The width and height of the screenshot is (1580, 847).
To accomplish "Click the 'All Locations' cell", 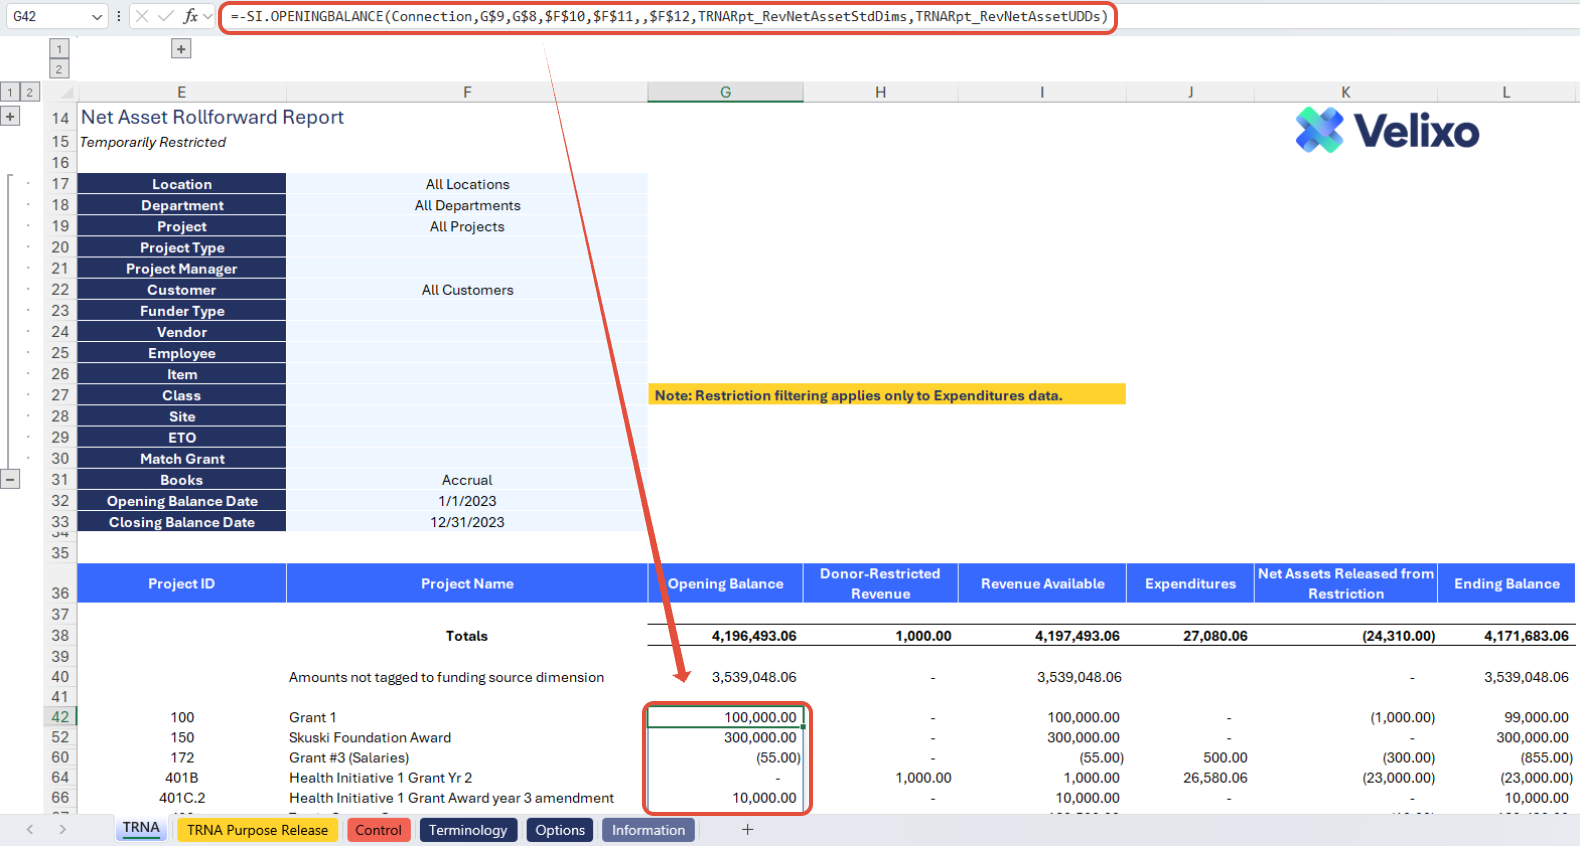I will (x=467, y=184).
